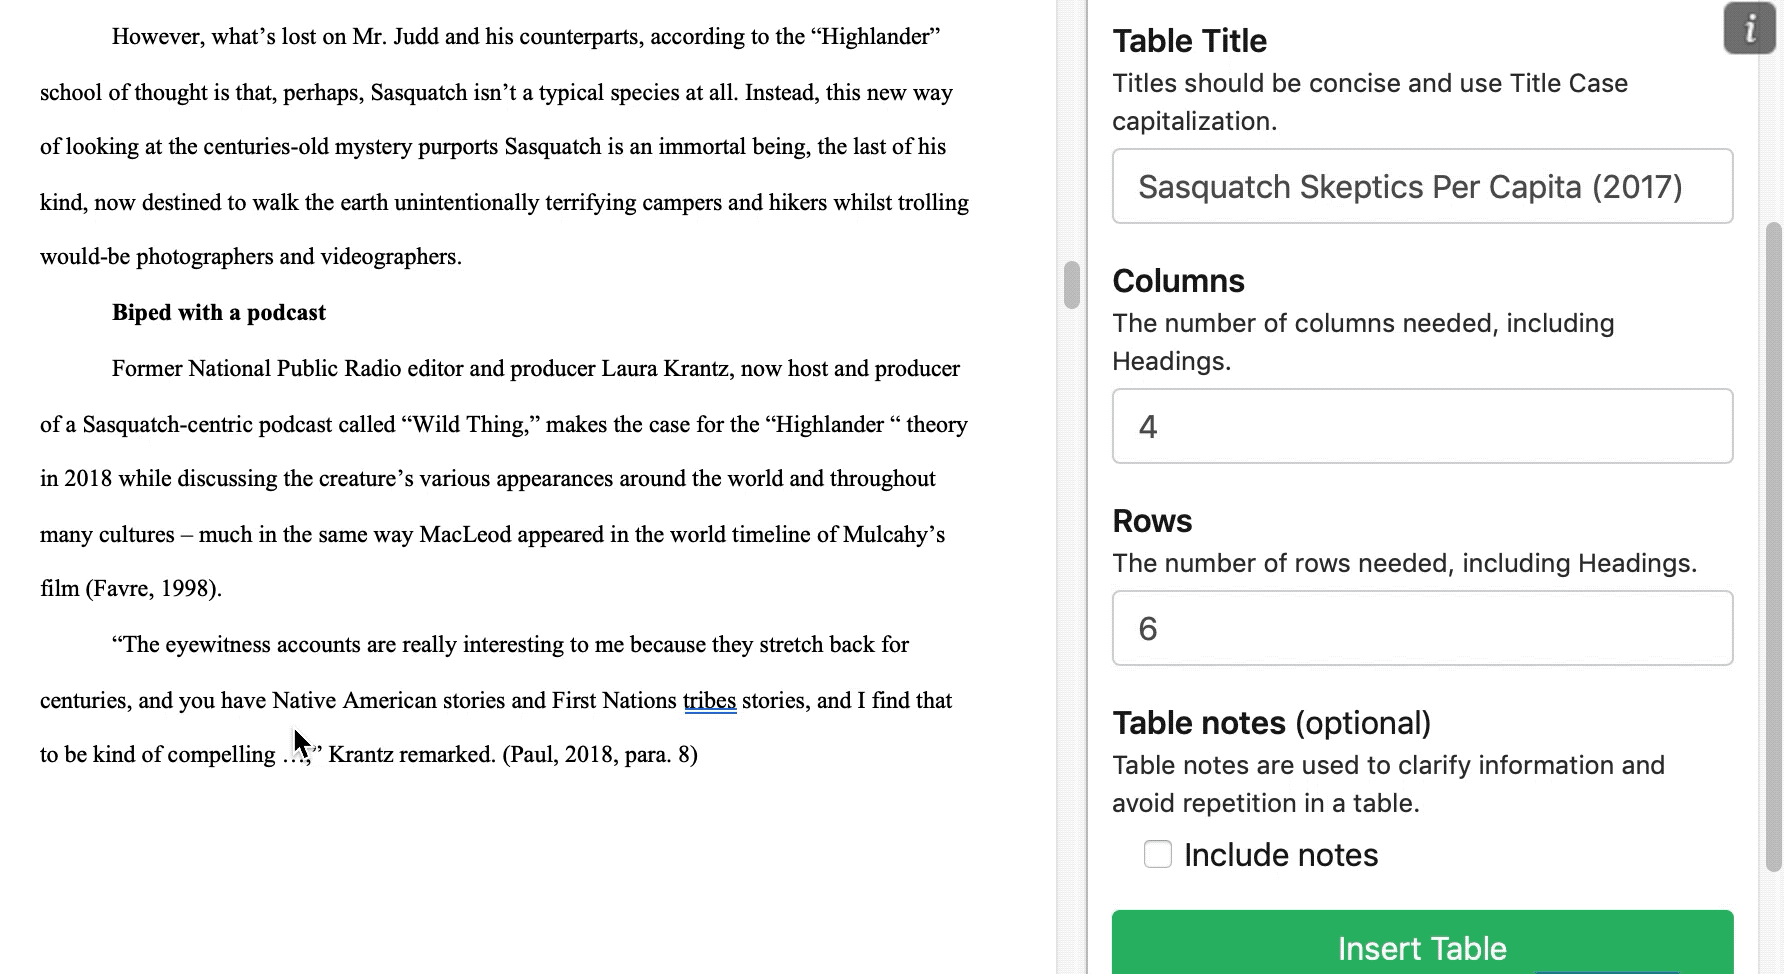Click the "Columns" section heading
The width and height of the screenshot is (1784, 974).
pos(1178,282)
